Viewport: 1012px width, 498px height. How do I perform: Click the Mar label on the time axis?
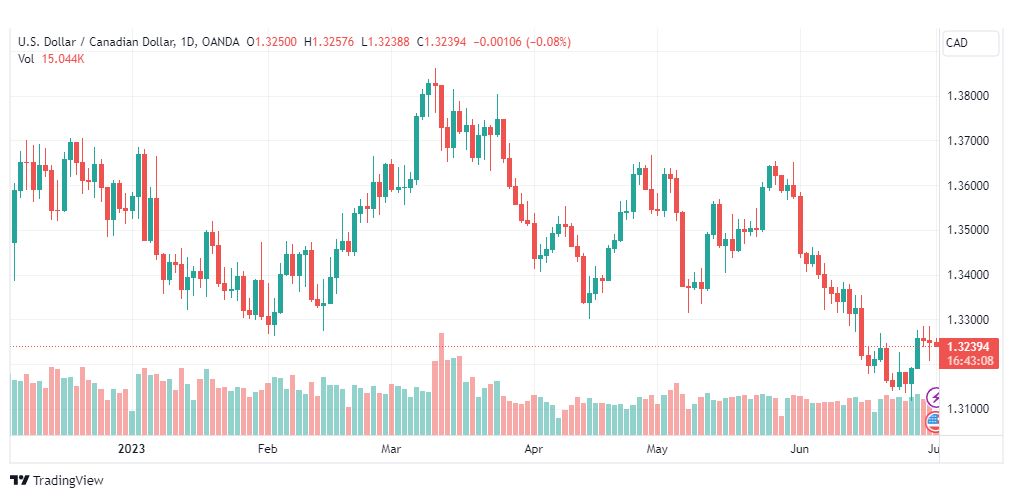coord(391,448)
